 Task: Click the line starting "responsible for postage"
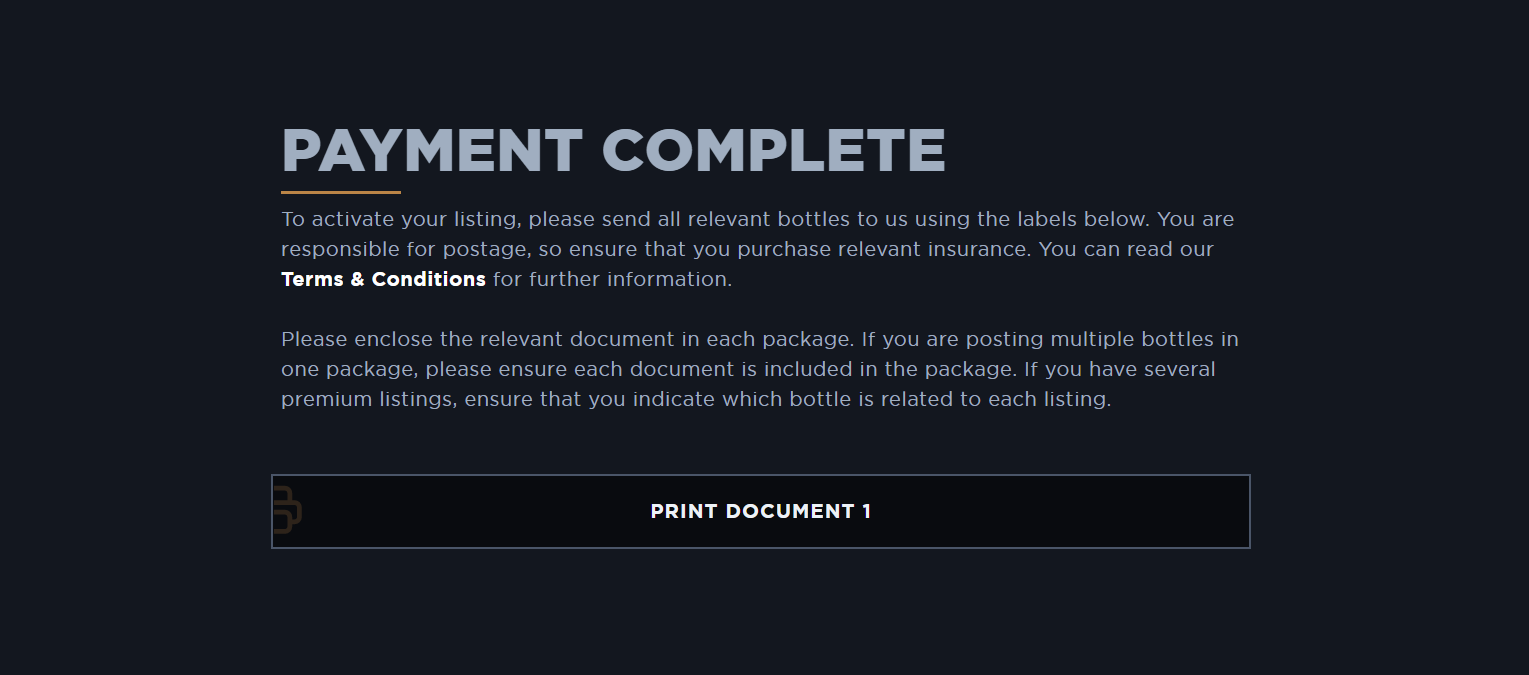tap(747, 249)
